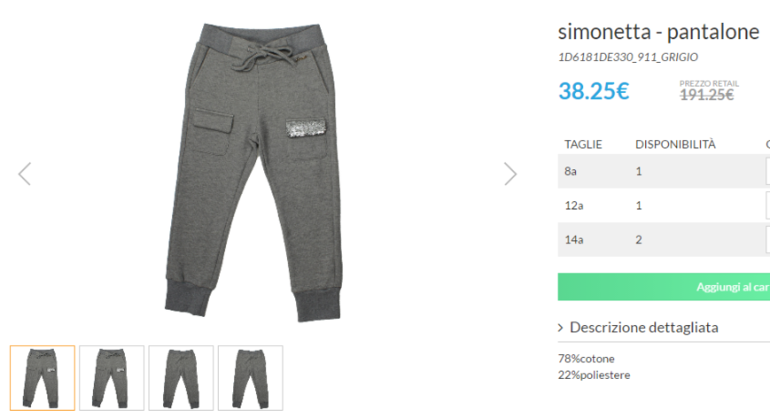Image resolution: width=770 pixels, height=418 pixels.
Task: Click the 22%poliestere composition text
Action: coord(594,375)
